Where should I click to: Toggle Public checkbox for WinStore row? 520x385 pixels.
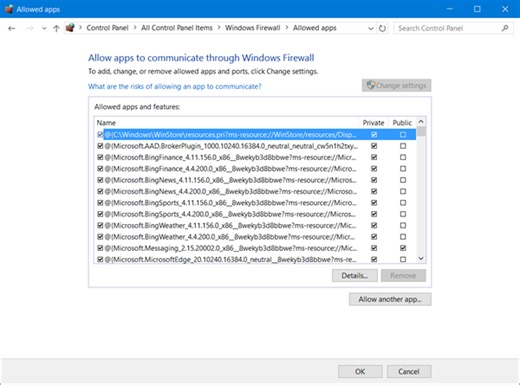(403, 135)
